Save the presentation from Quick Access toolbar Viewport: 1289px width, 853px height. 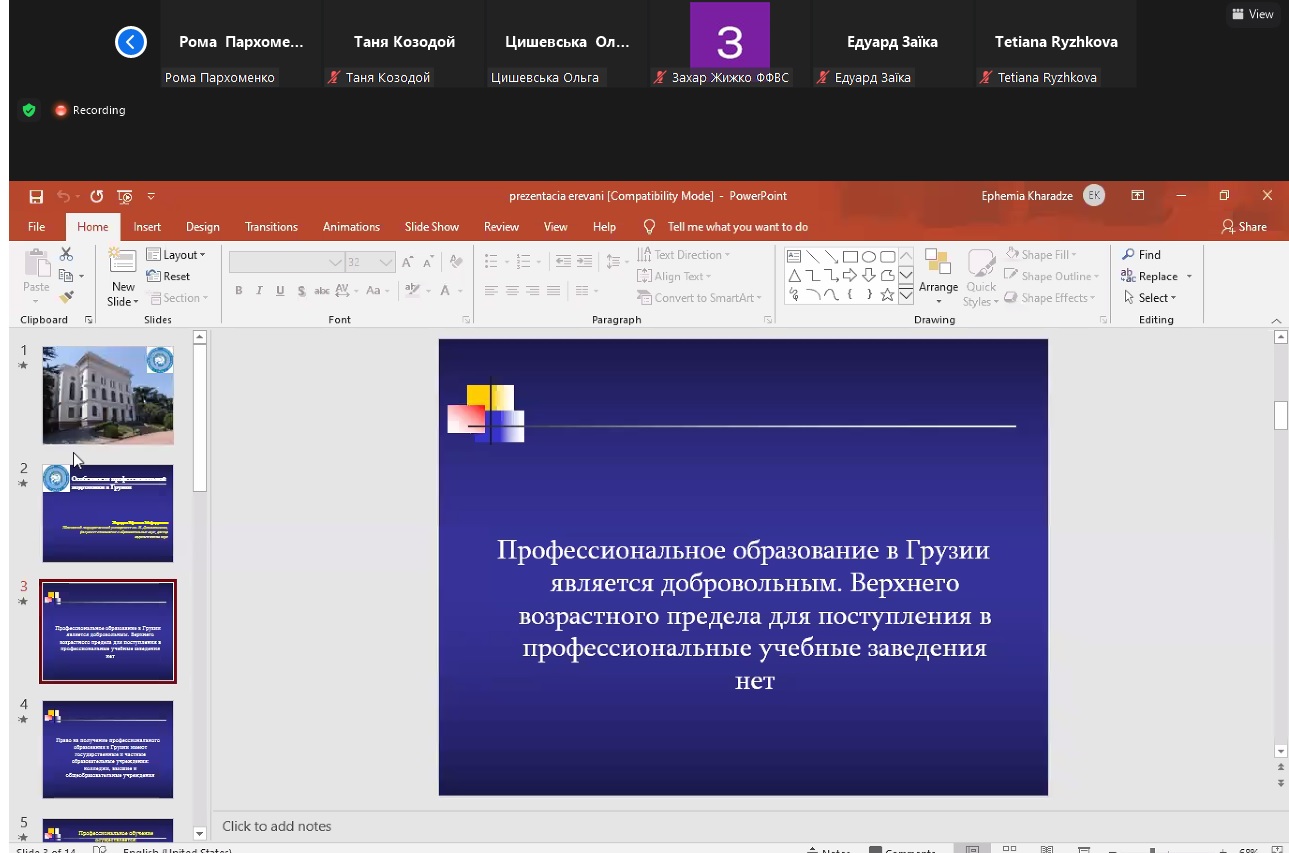(36, 197)
